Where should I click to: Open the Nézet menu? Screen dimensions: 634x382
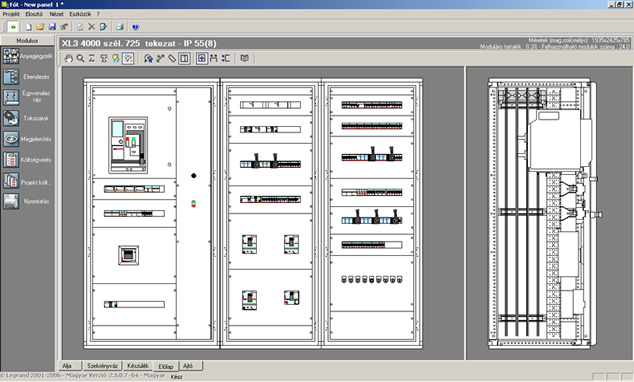(x=57, y=14)
